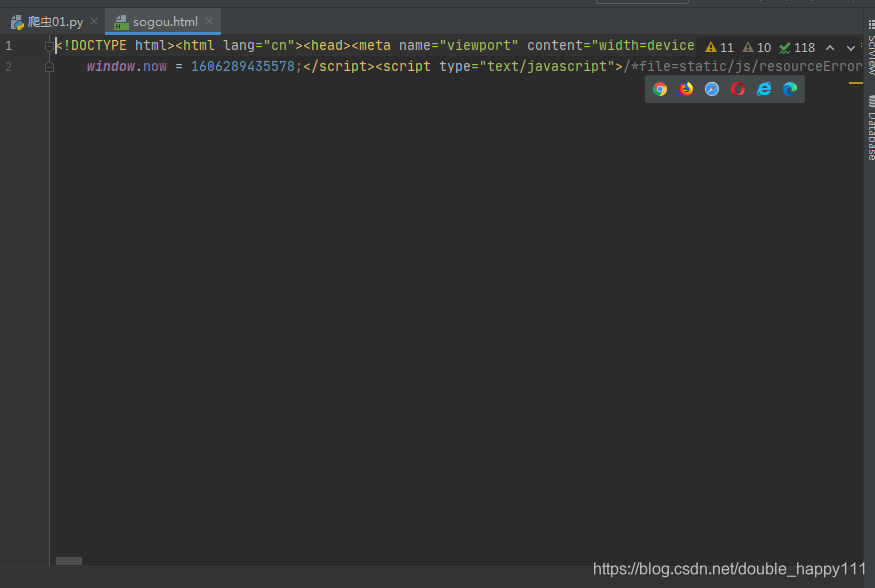
Task: Close the 爬虫01.py tab
Action: click(94, 21)
